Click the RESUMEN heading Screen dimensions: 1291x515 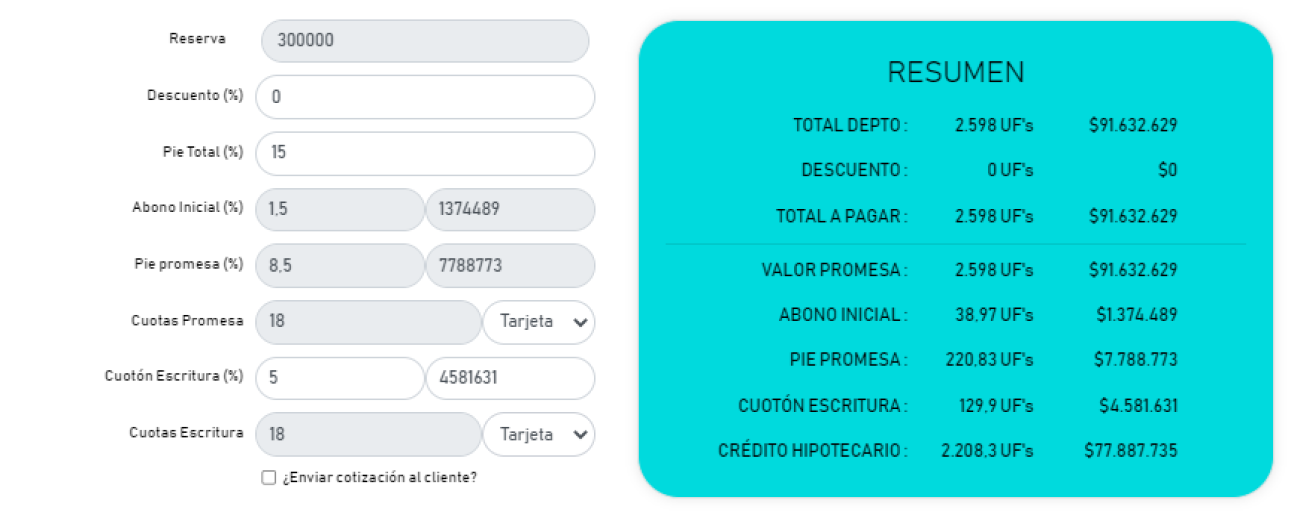[x=956, y=73]
